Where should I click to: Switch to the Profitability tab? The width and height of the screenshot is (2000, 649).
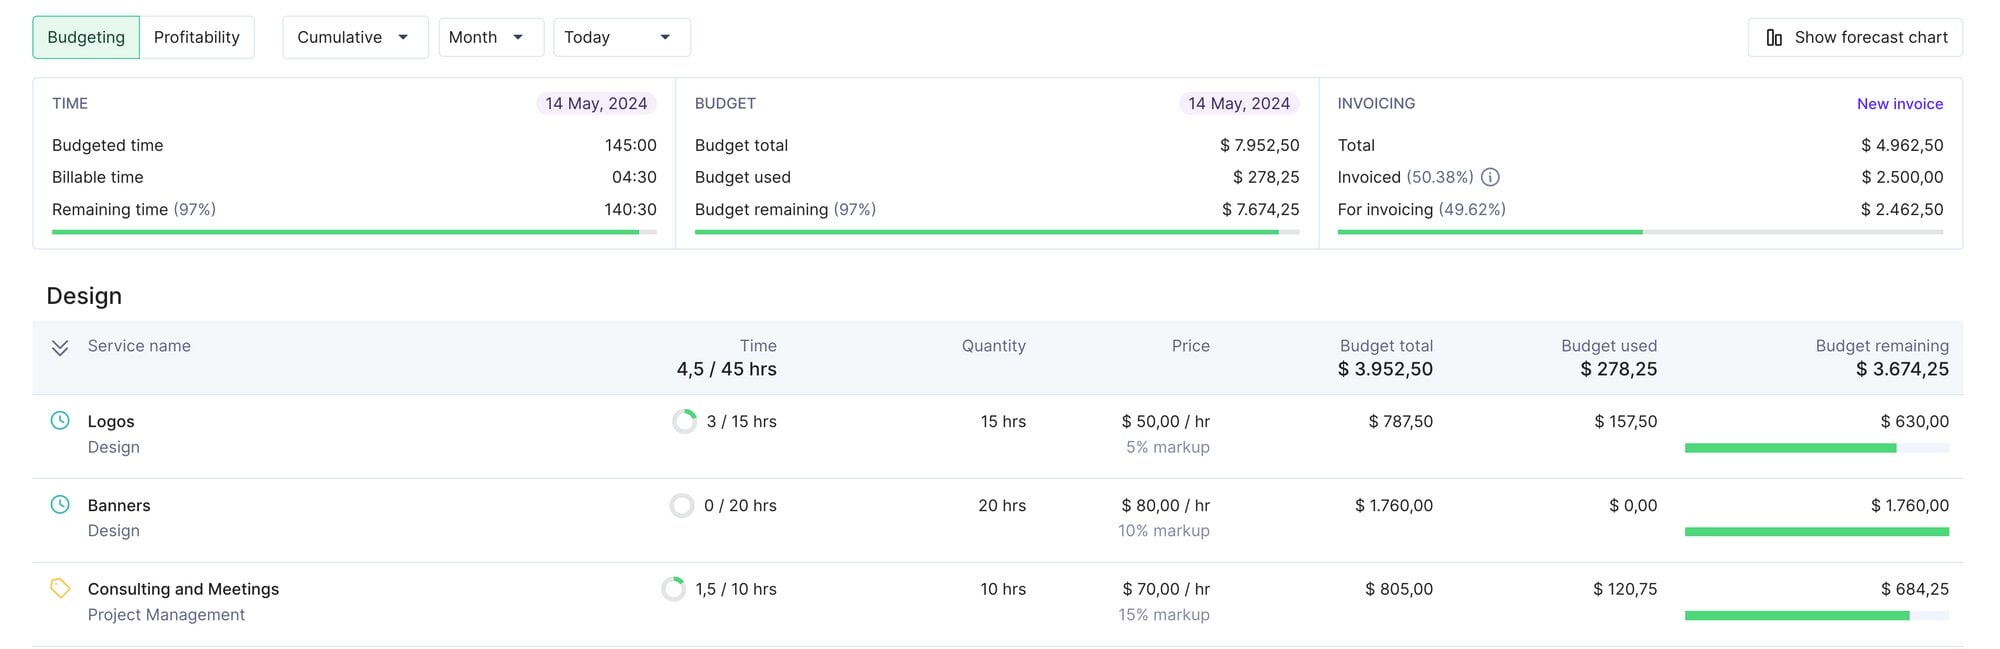point(197,37)
